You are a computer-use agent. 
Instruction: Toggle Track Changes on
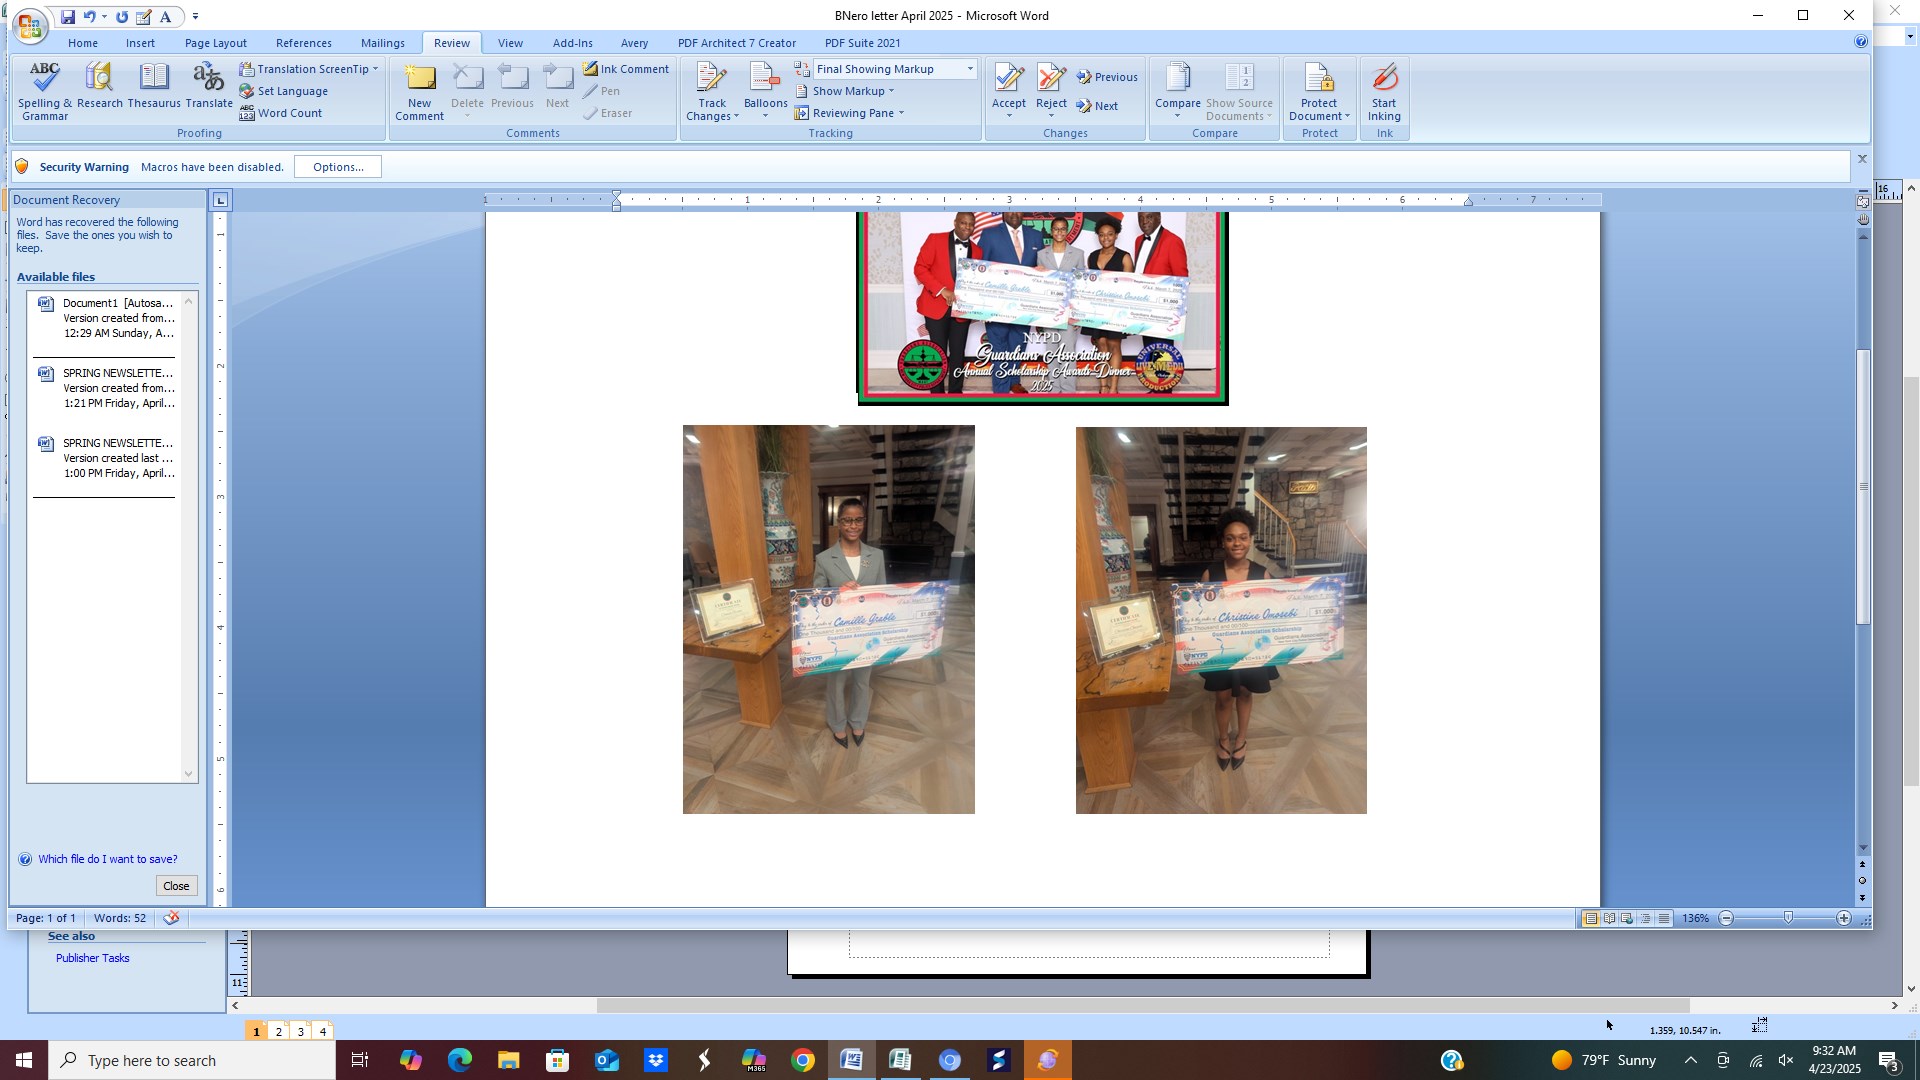711,80
